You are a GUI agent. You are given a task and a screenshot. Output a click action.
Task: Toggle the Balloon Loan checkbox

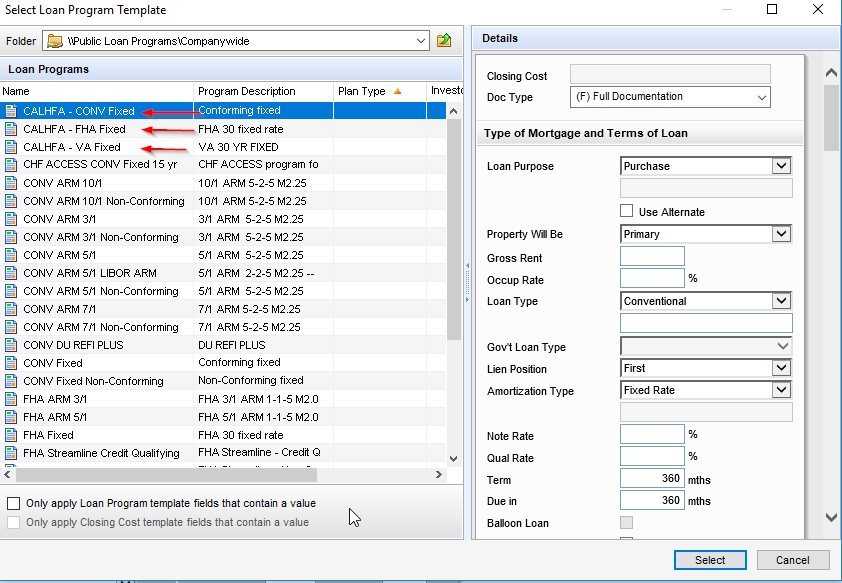pos(626,522)
